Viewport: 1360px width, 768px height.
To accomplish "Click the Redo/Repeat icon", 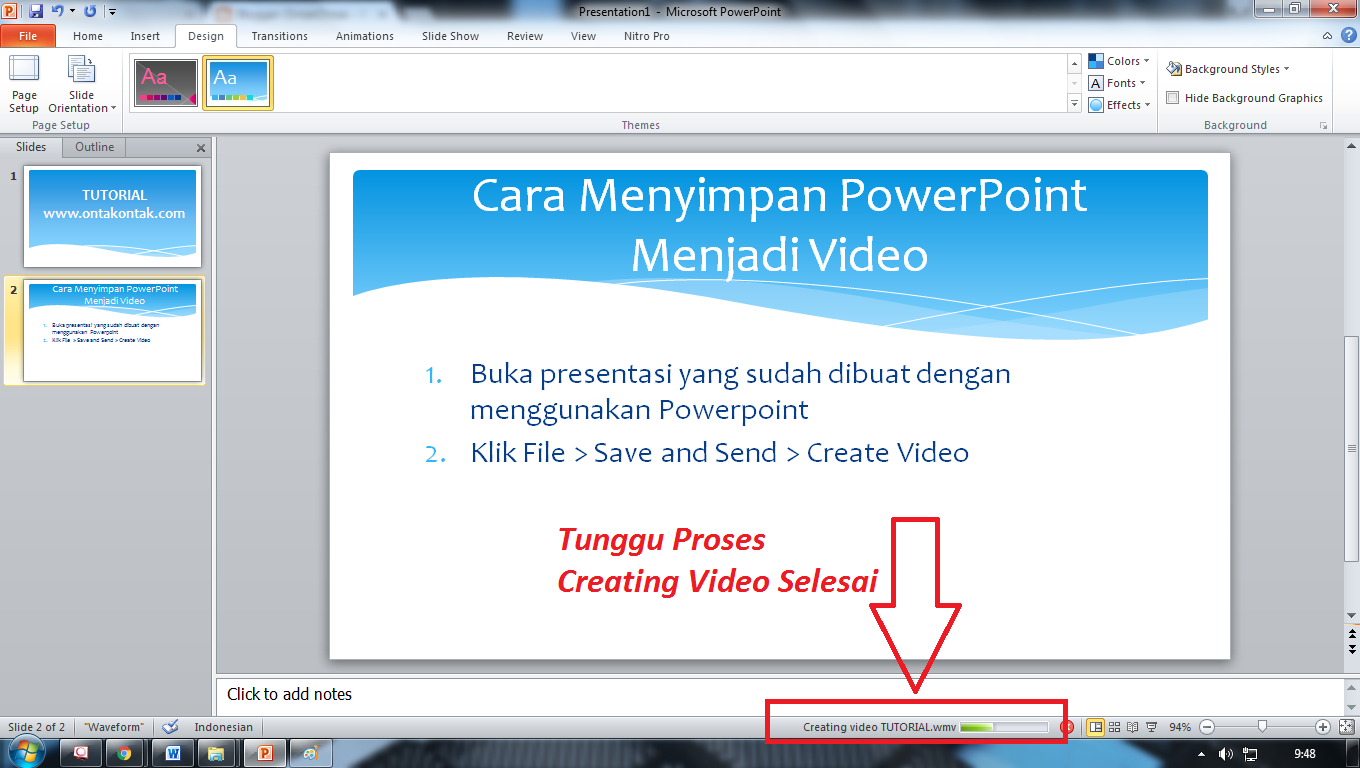I will point(90,11).
